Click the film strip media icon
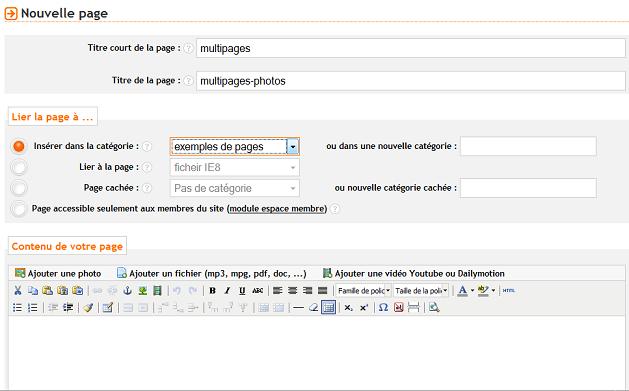 (x=157, y=290)
